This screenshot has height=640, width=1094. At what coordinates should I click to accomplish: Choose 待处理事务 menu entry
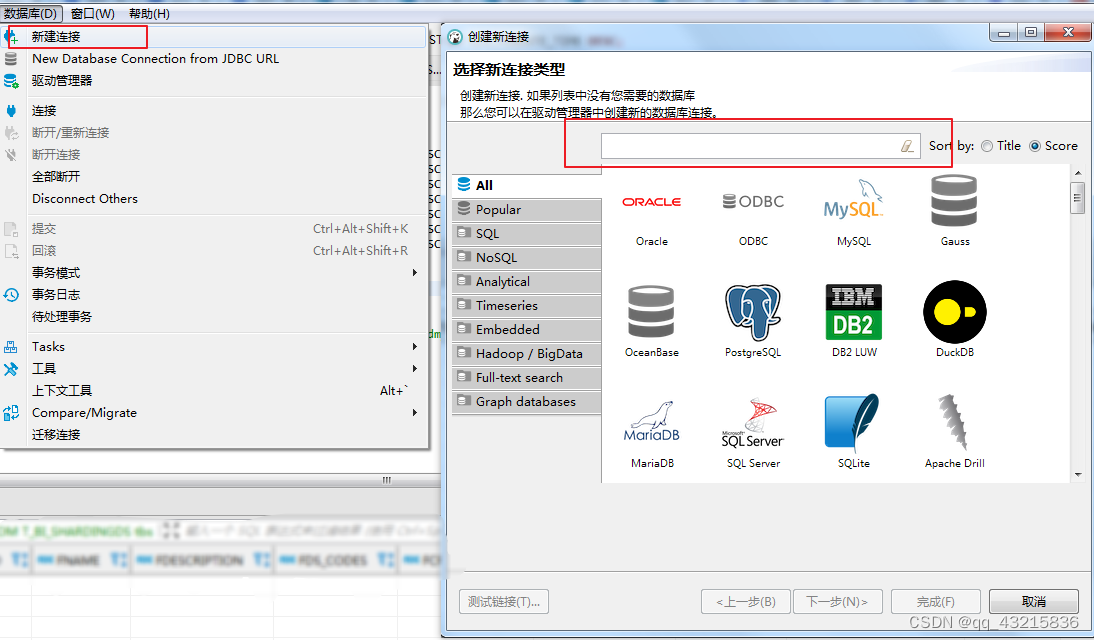[213, 316]
